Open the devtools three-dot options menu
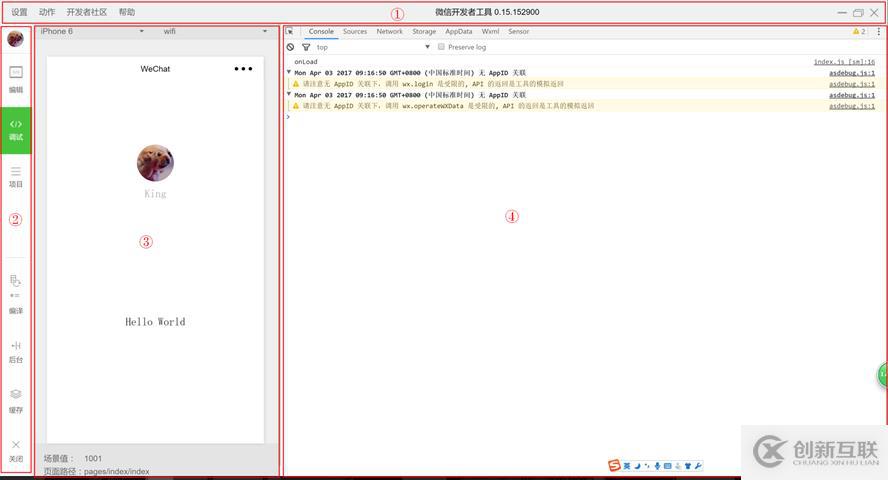This screenshot has height=480, width=888. [878, 32]
